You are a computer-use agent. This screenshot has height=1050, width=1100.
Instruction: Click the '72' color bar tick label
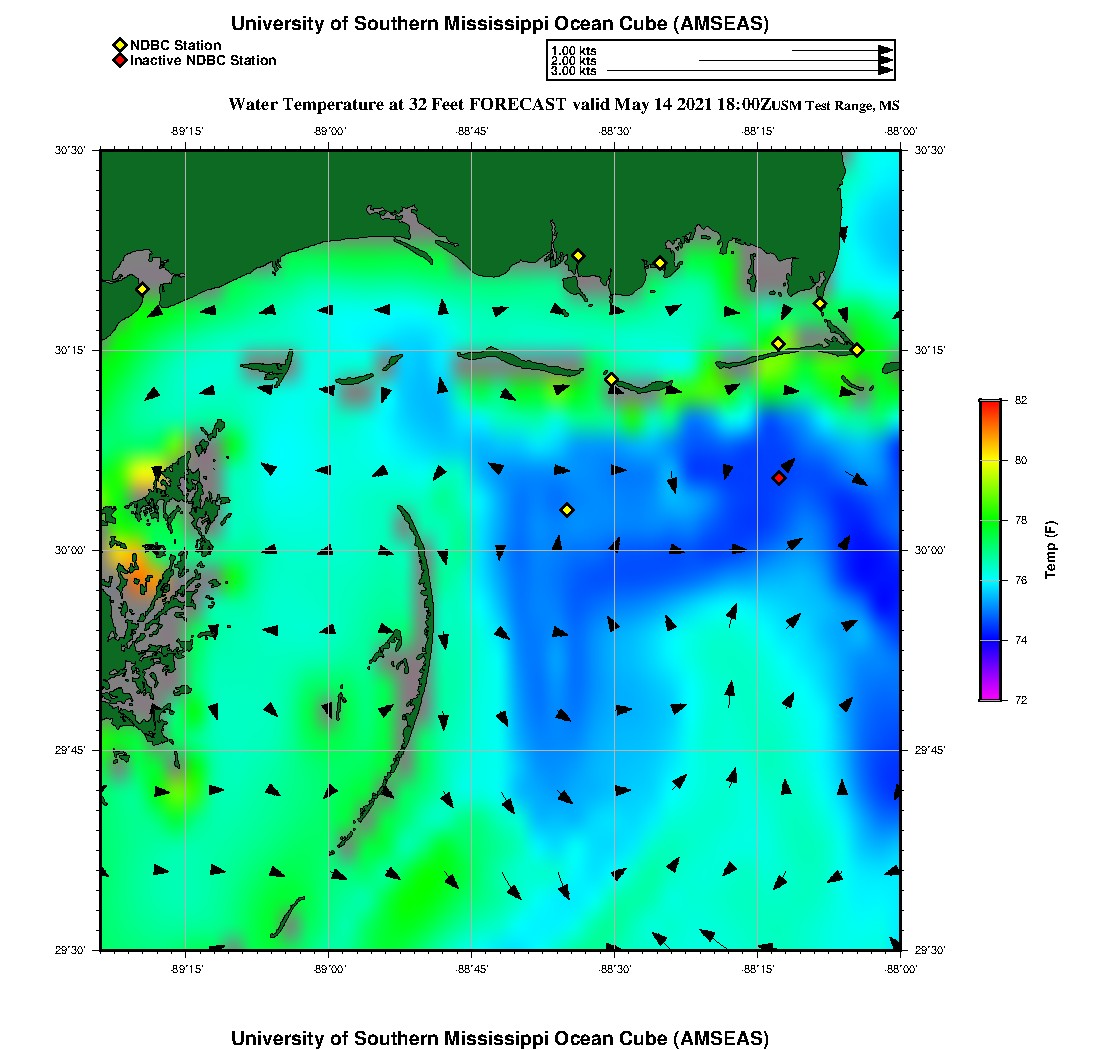[x=1021, y=700]
